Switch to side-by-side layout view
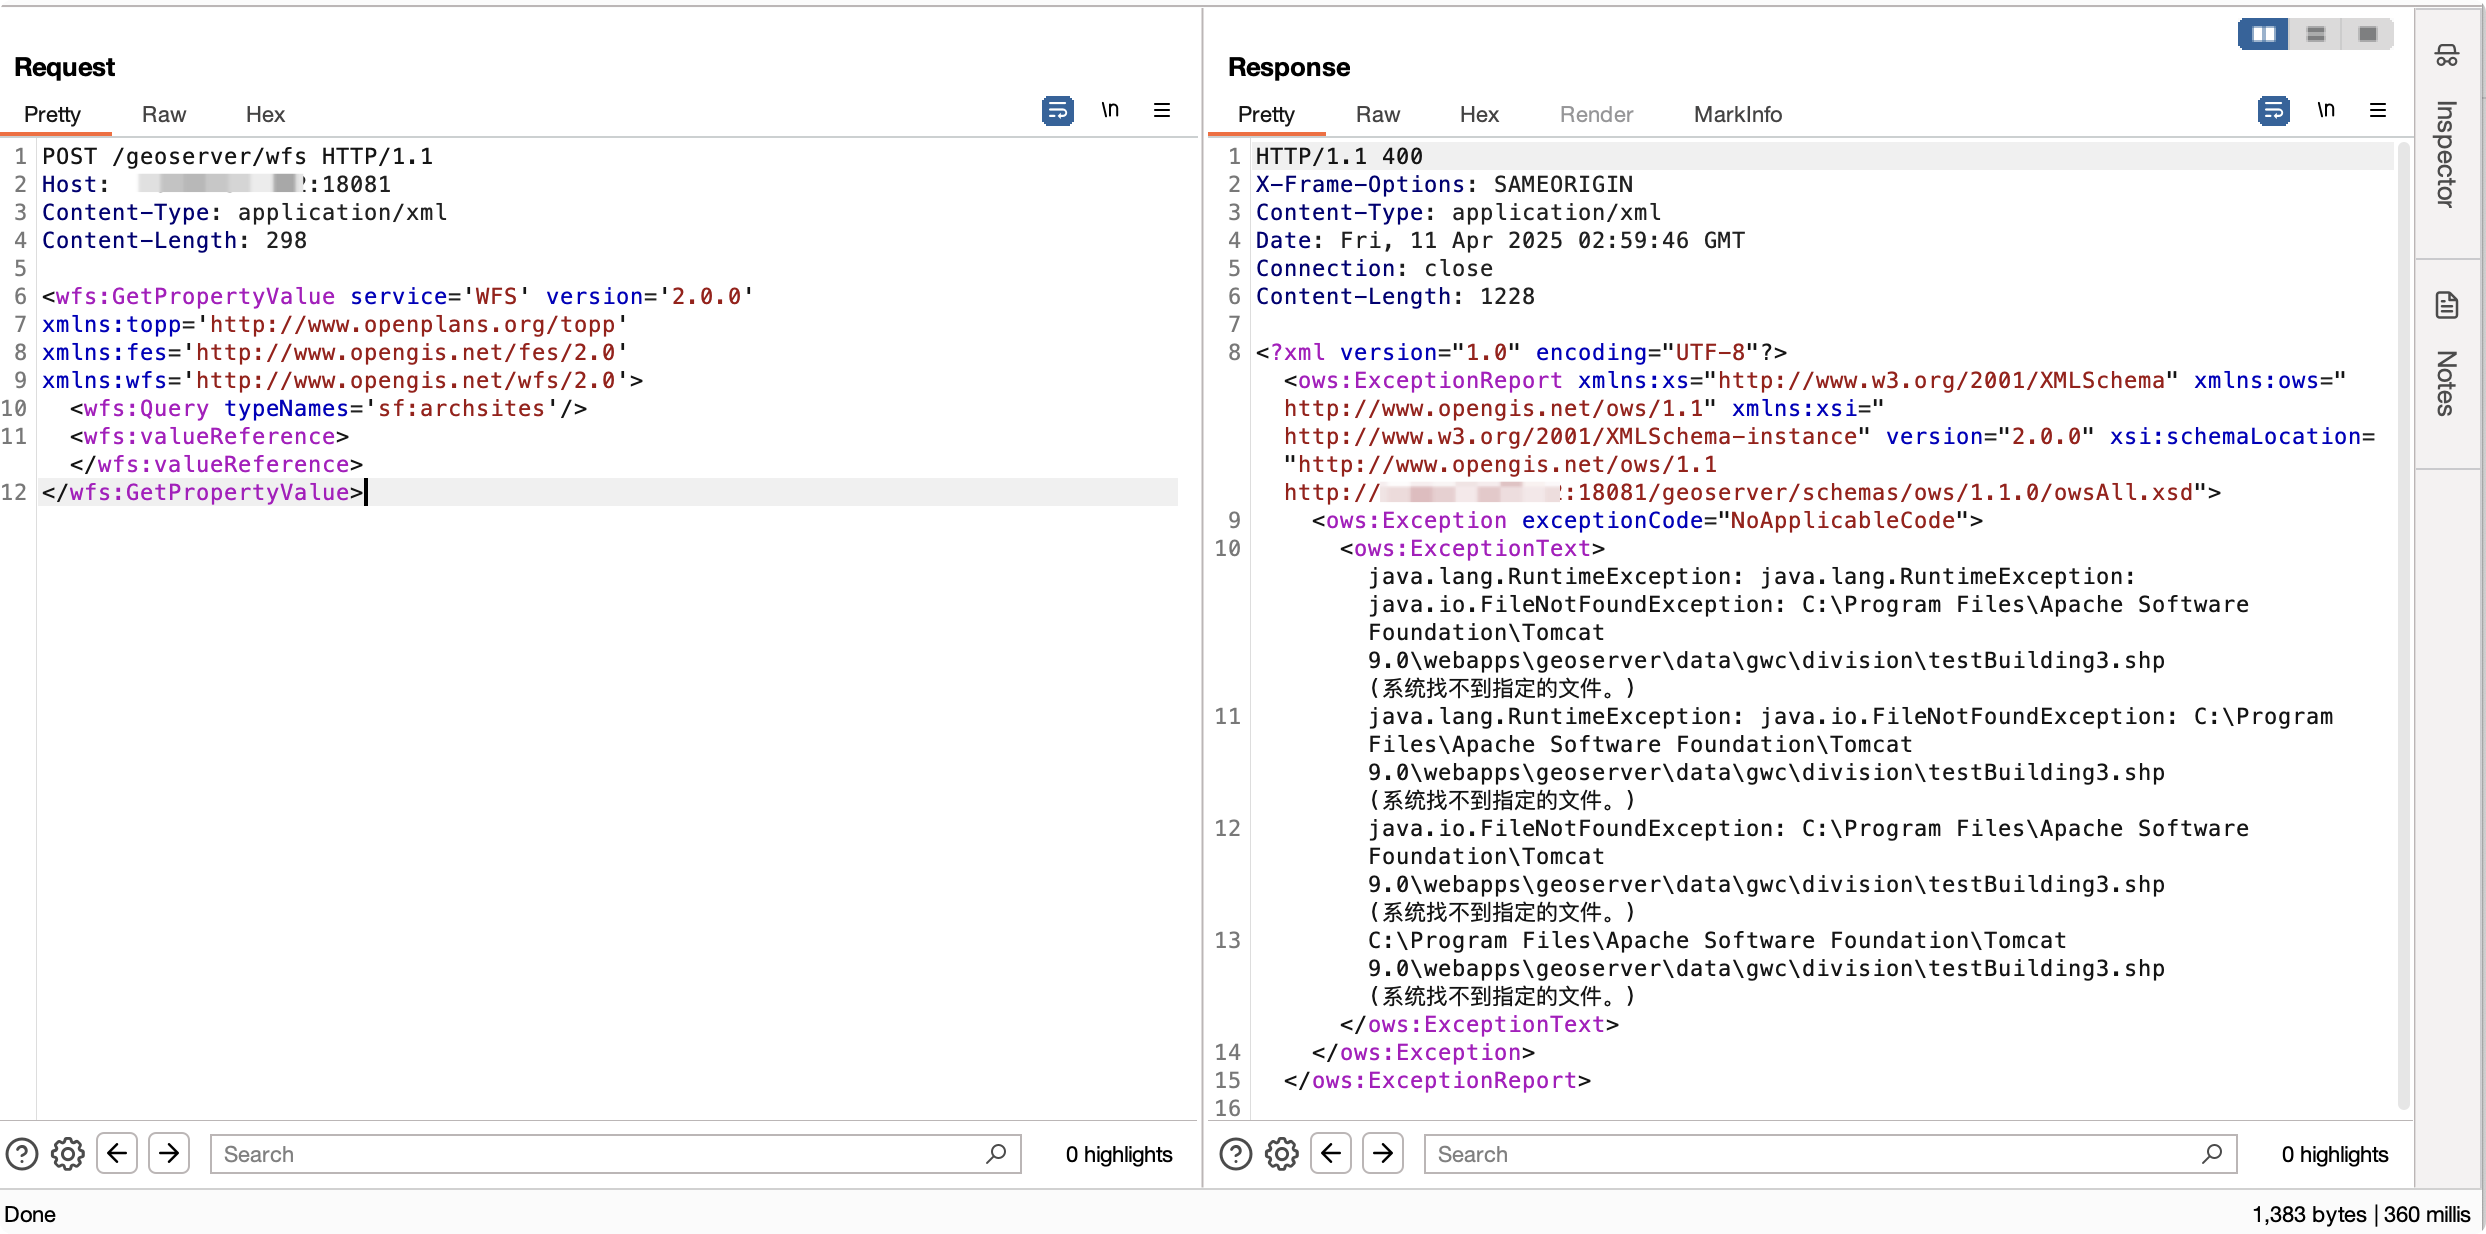Image resolution: width=2486 pixels, height=1234 pixels. coord(2263,34)
